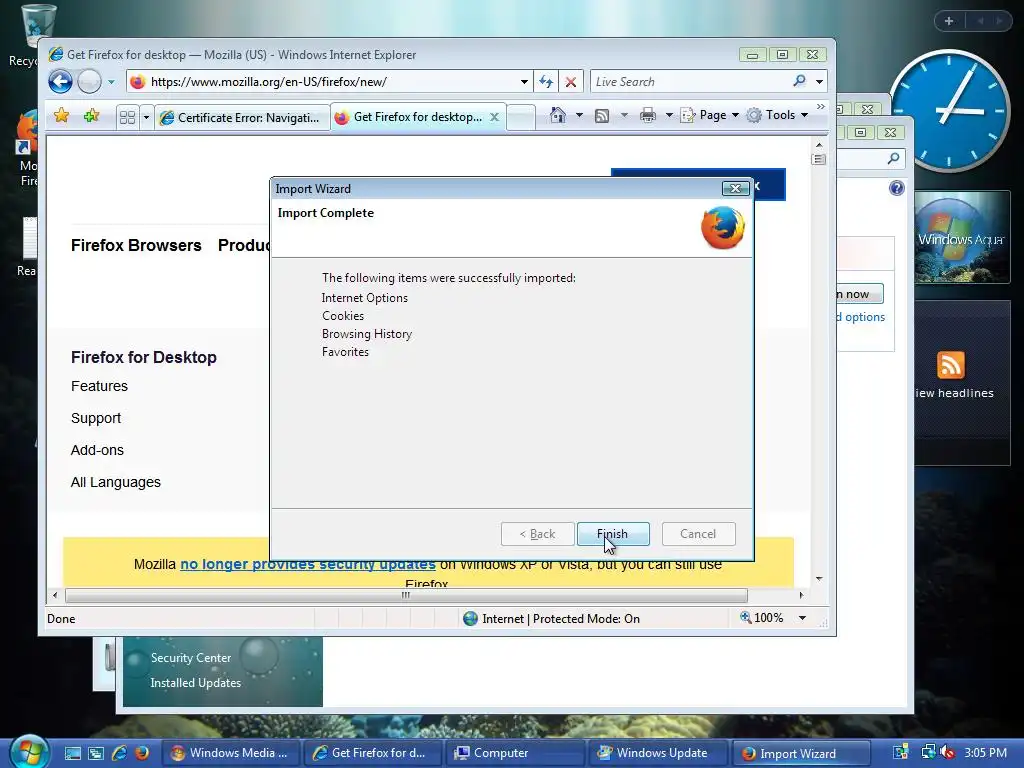Expand the Feeds dropdown arrow
This screenshot has width=1024, height=768.
624,116
